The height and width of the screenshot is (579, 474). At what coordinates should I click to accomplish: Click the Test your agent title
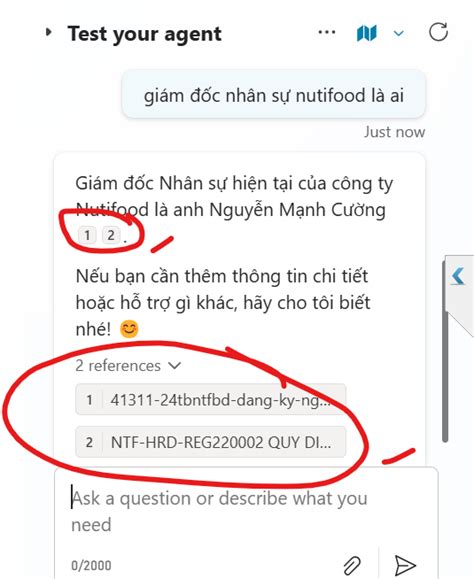(145, 34)
